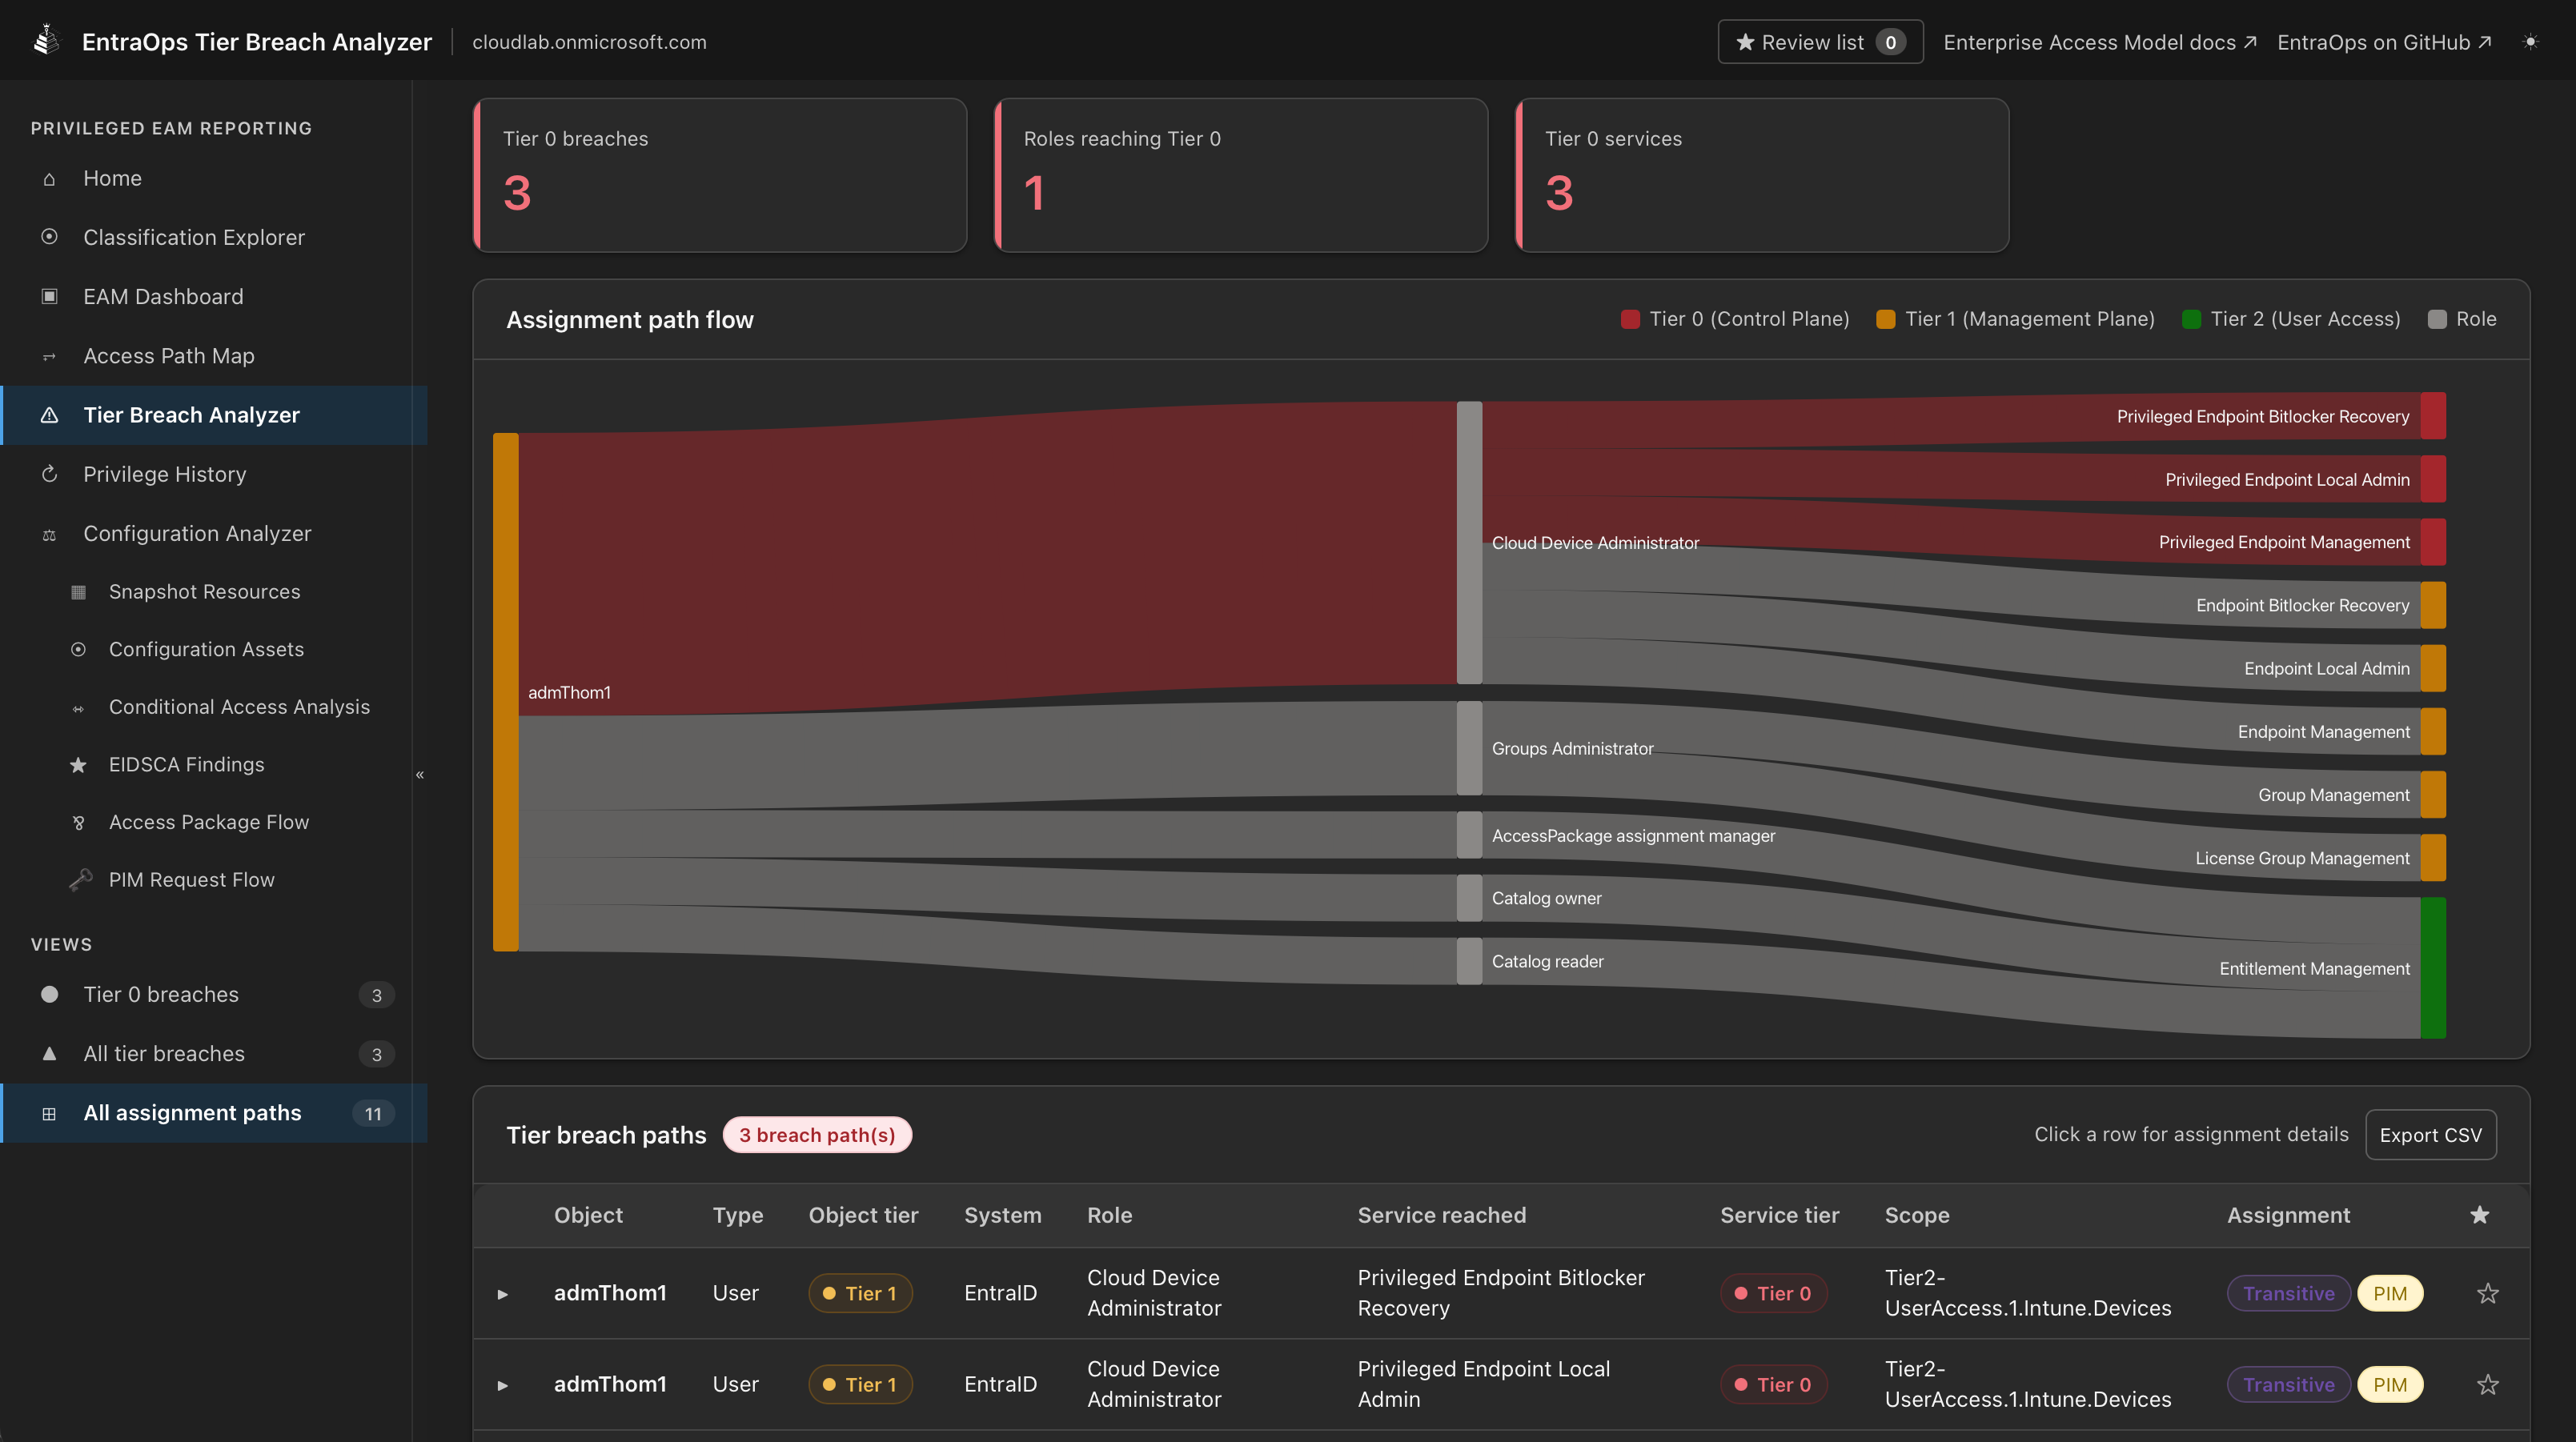Image resolution: width=2576 pixels, height=1442 pixels.
Task: Click the PIM Request Flow key icon
Action: [80, 880]
